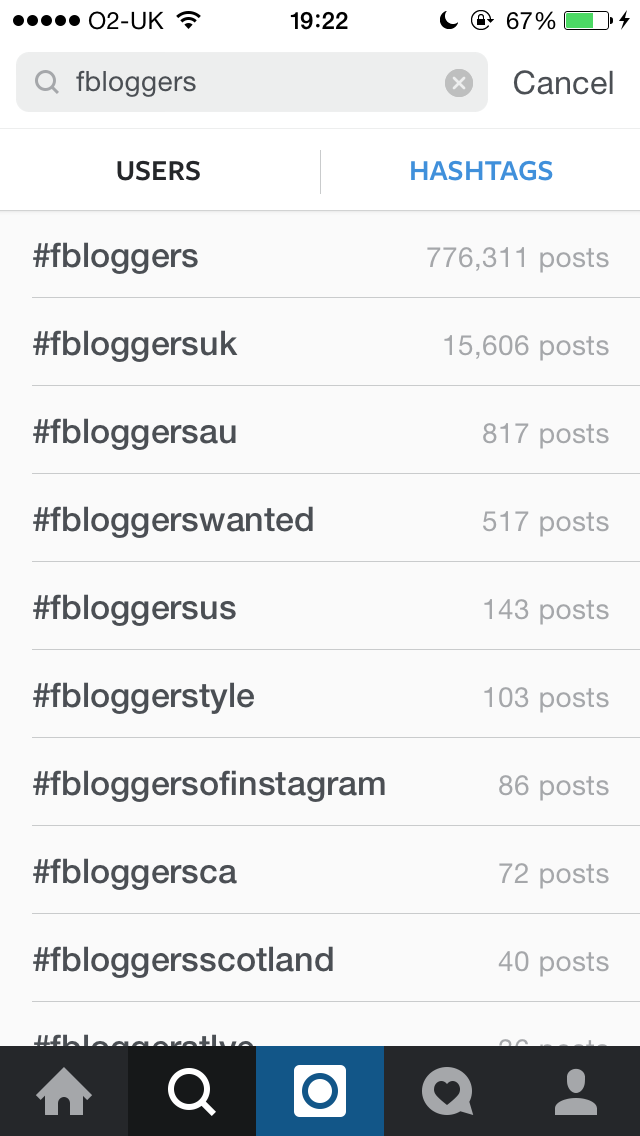Cancel the search
The height and width of the screenshot is (1136, 640).
tap(563, 83)
